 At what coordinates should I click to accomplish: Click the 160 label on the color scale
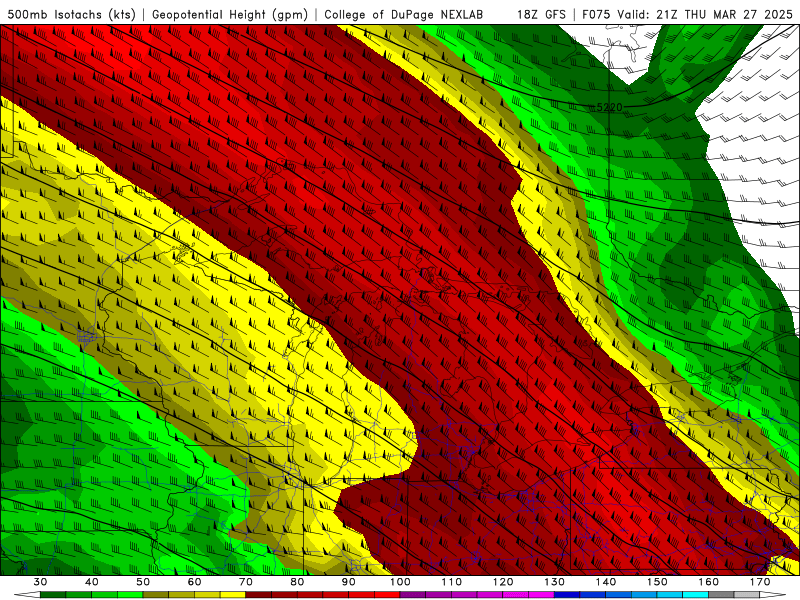coord(709,582)
